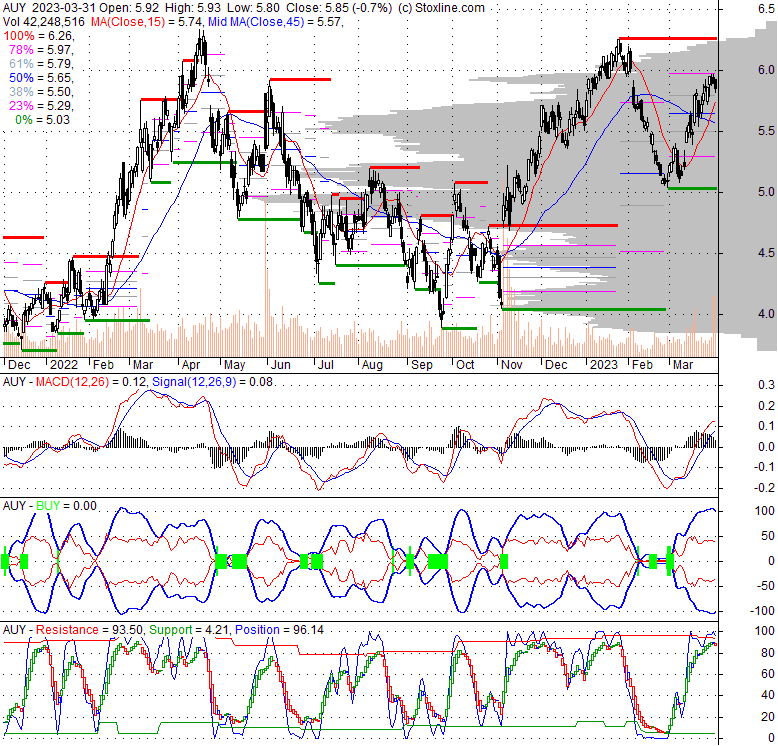Click the '23% = 5.29' Fibonacci level
This screenshot has height=746, width=778.
pos(41,106)
